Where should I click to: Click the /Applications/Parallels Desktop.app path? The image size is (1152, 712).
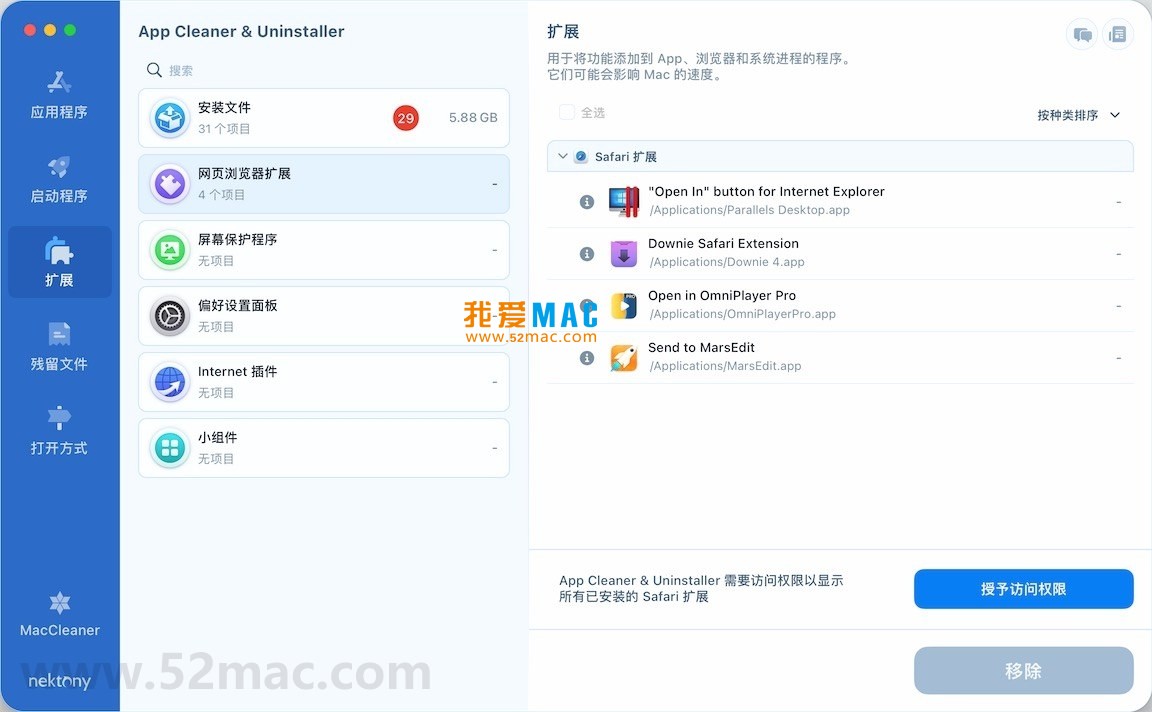[x=749, y=210]
